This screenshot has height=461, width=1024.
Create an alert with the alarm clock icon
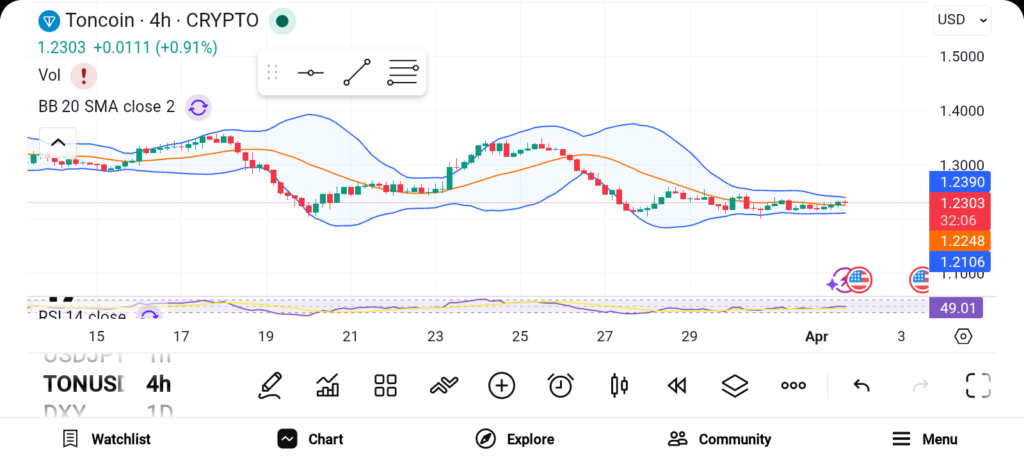coord(560,385)
